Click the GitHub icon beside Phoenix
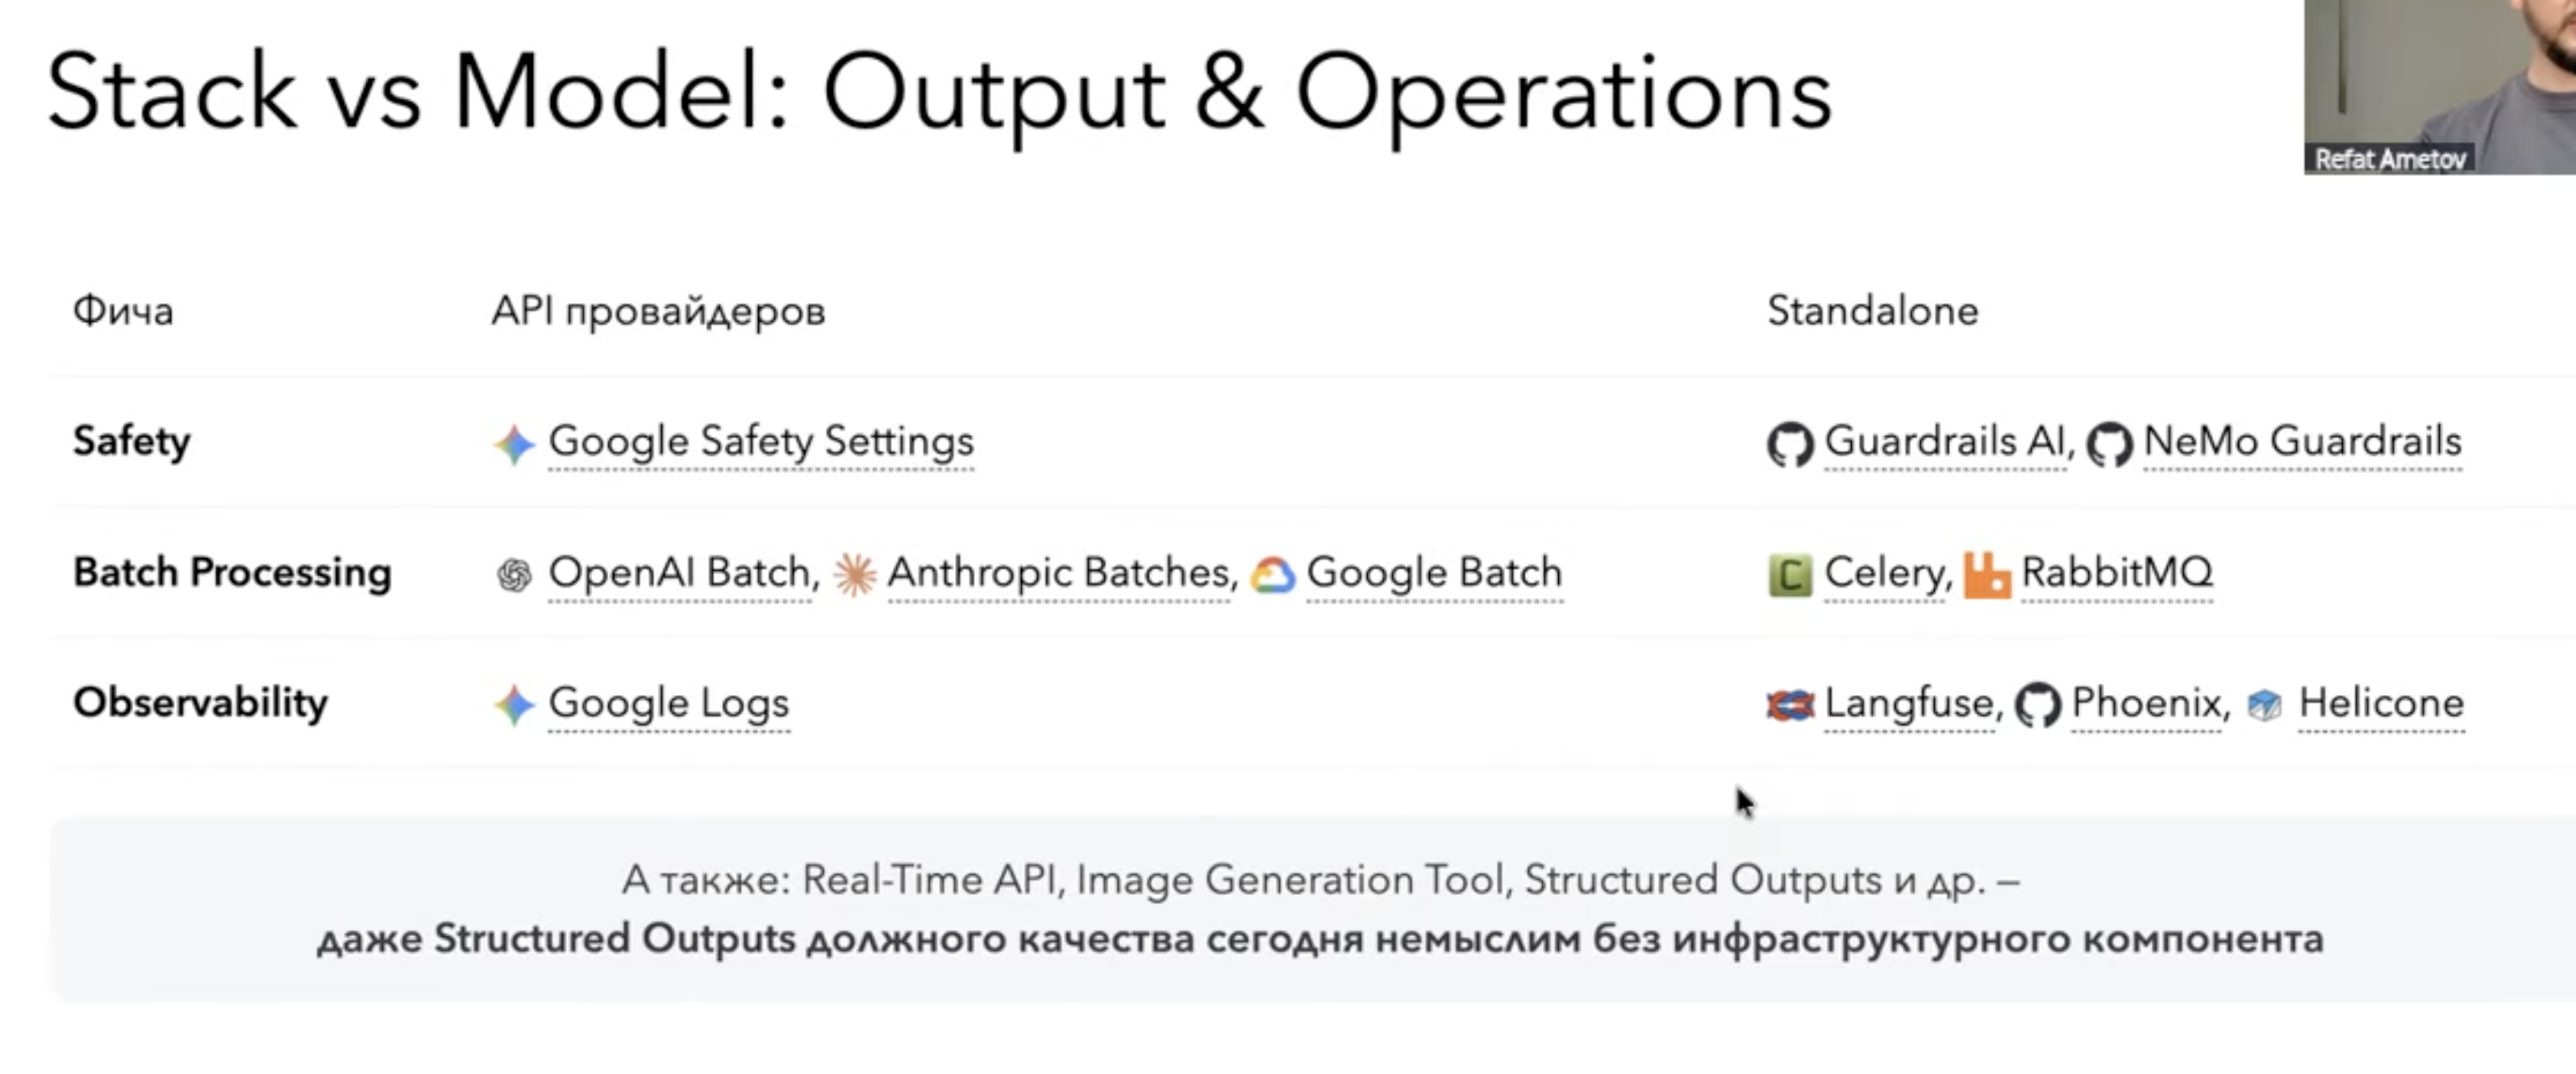The image size is (2576, 1074). (x=2037, y=705)
